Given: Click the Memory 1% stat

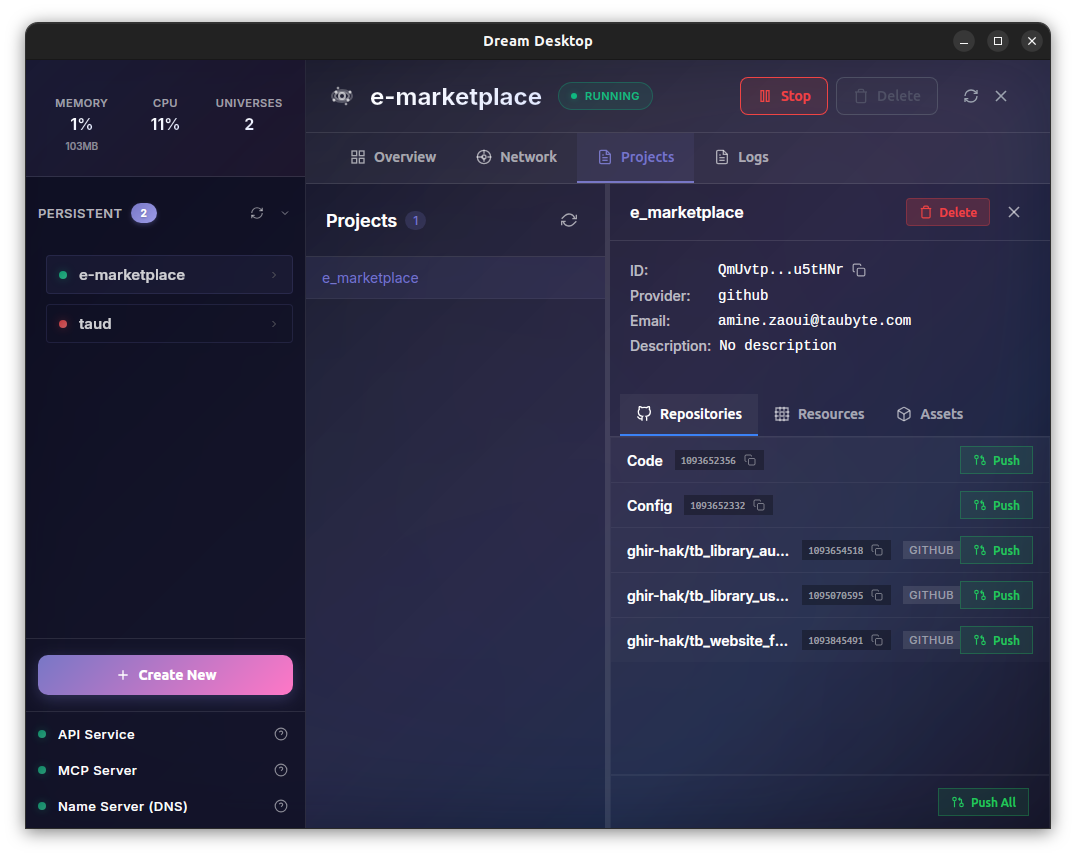Looking at the screenshot, I should coord(81,124).
